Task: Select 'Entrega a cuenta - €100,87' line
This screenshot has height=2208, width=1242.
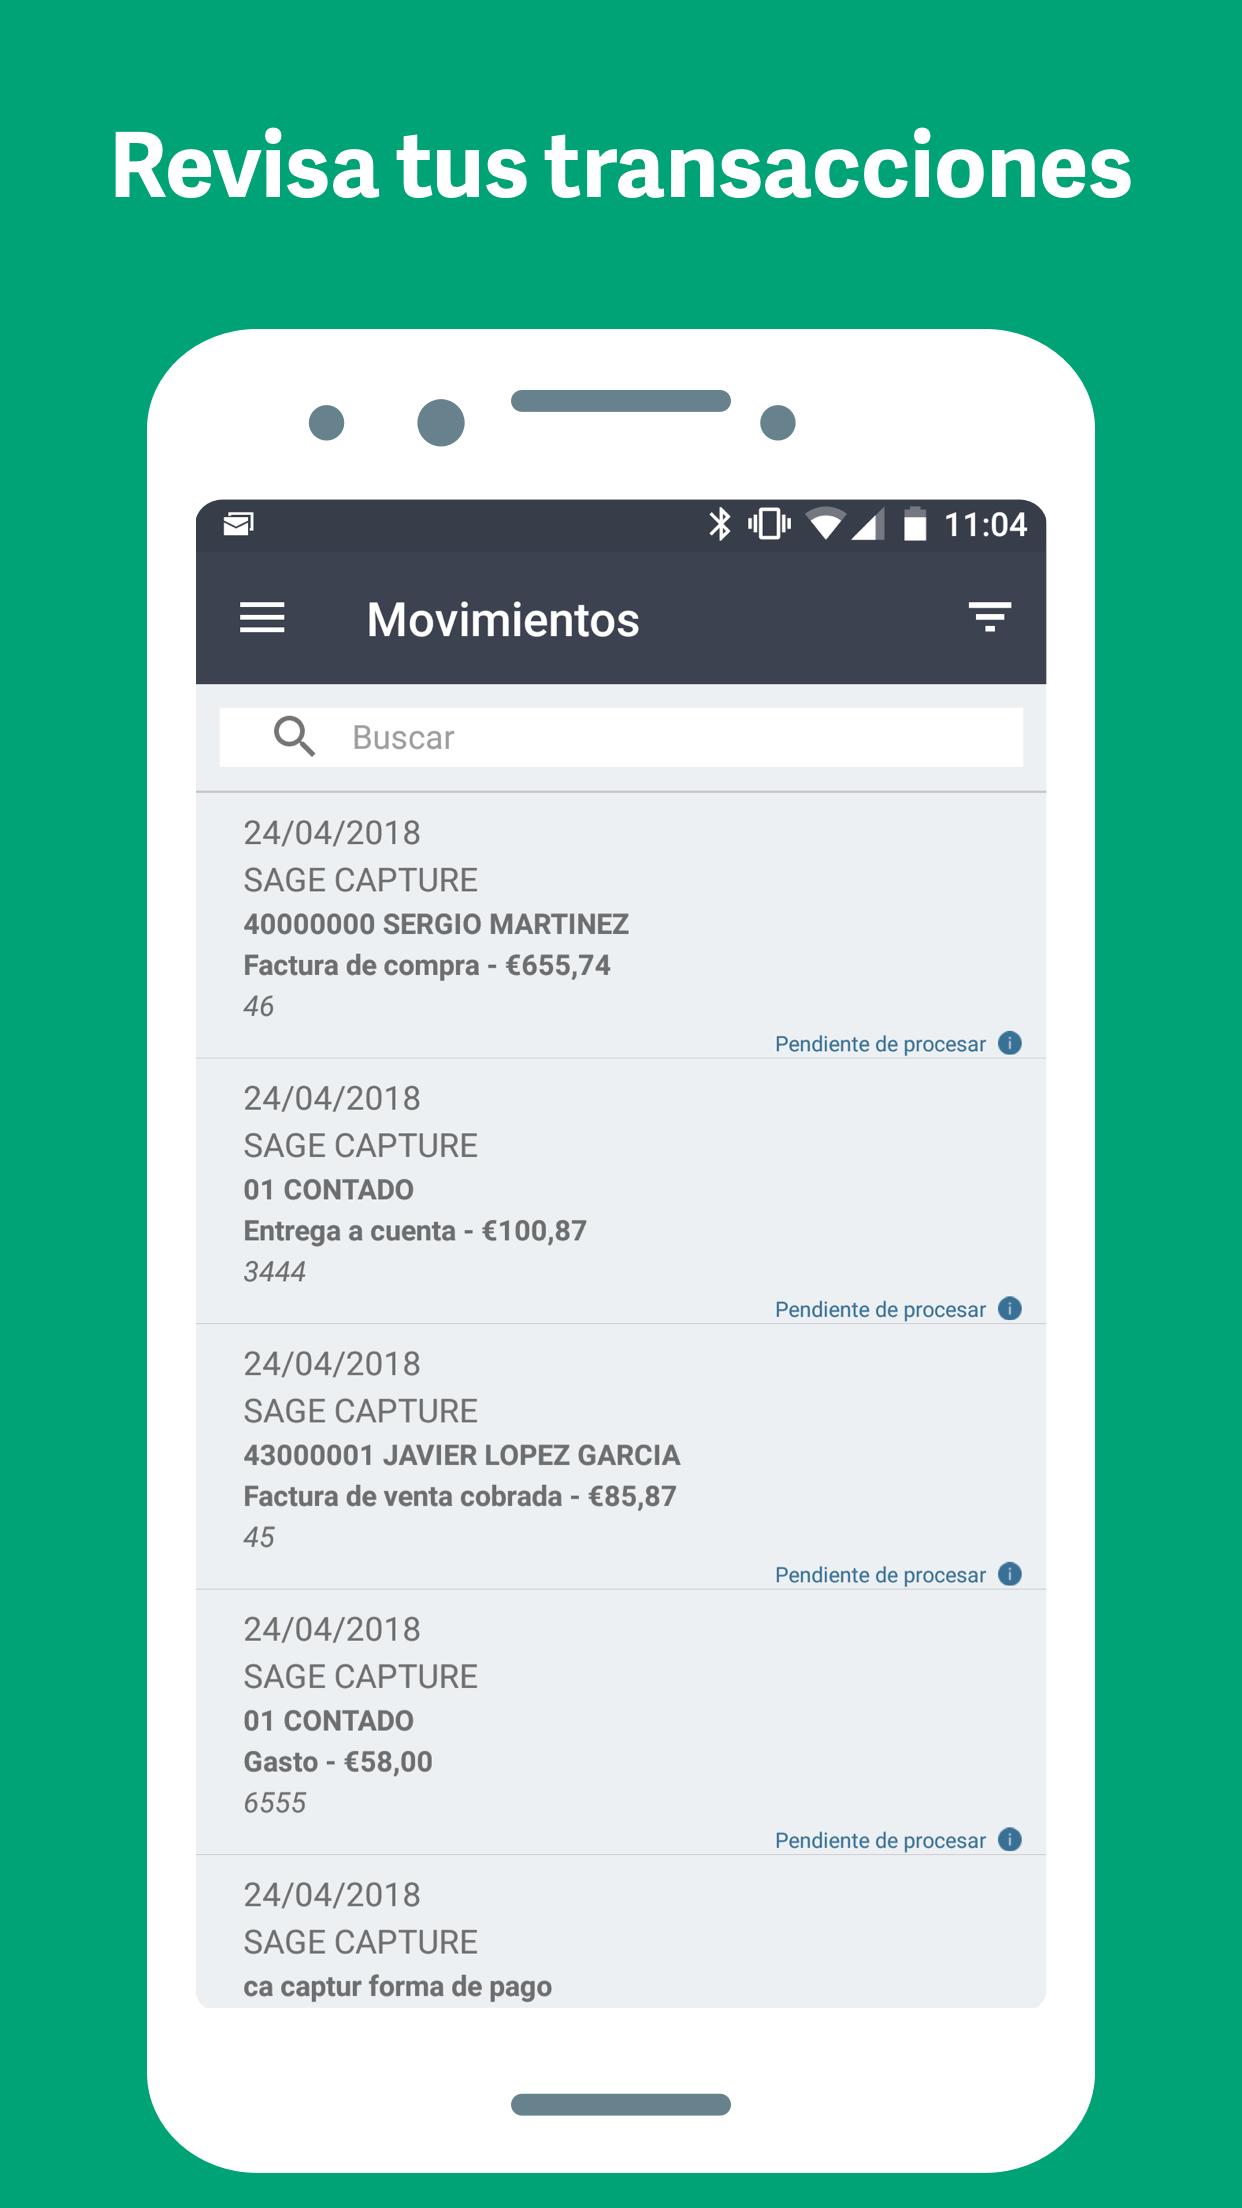Action: tap(415, 1230)
